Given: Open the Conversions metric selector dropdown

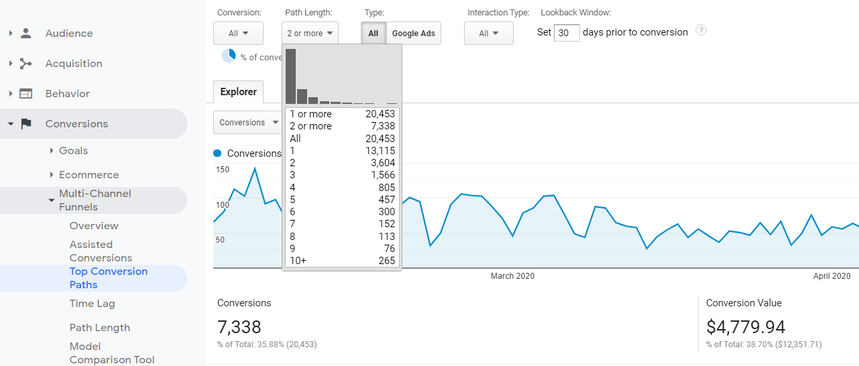Looking at the screenshot, I should [248, 123].
